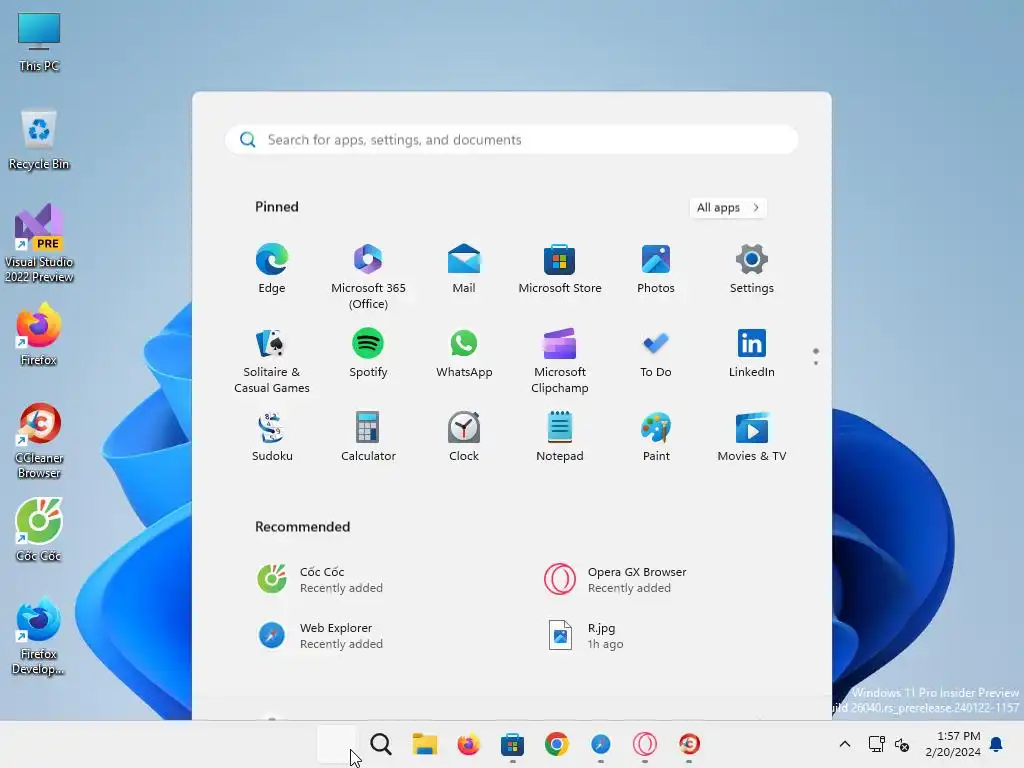Open the To Do app
1024x768 pixels.
point(656,353)
